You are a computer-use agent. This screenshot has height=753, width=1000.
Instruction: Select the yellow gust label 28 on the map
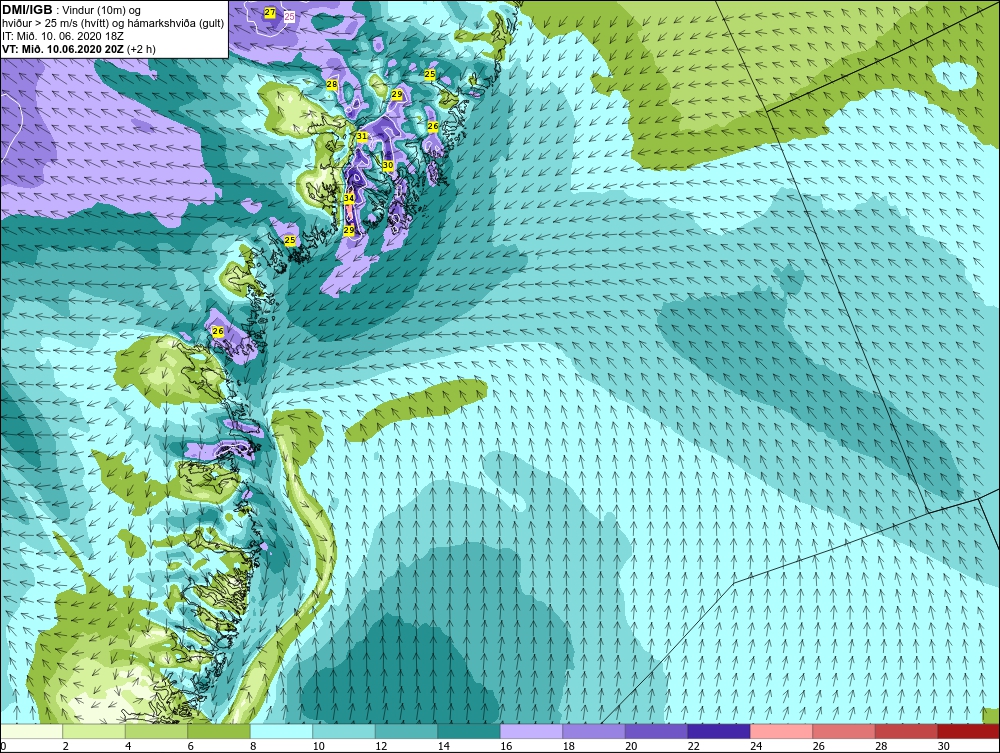(x=332, y=84)
